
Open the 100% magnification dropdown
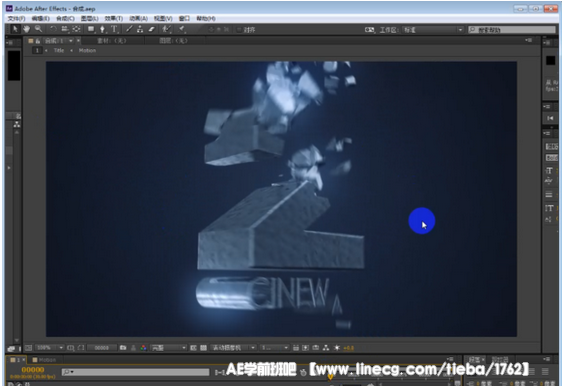pos(50,348)
